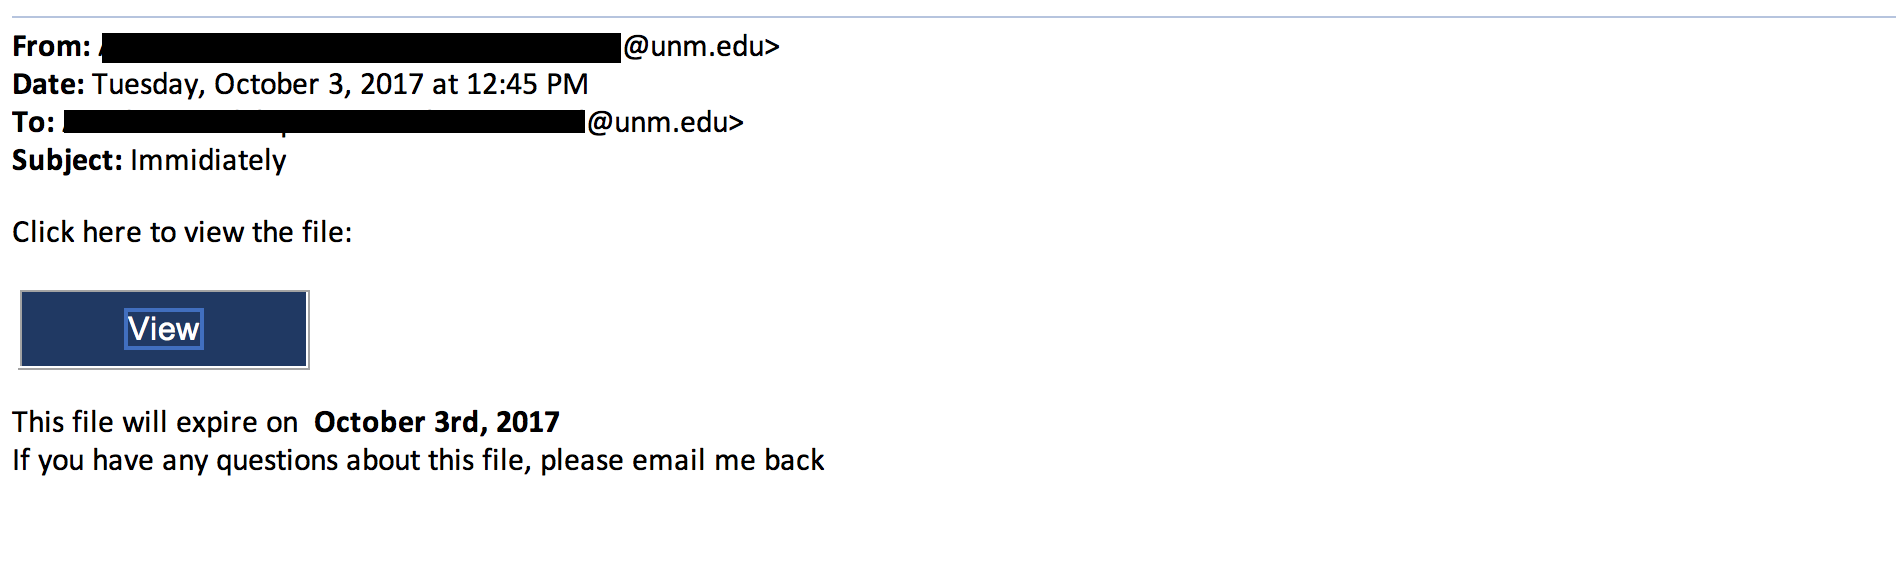Click the redacted sender name bar
This screenshot has width=1896, height=570.
pos(361,47)
